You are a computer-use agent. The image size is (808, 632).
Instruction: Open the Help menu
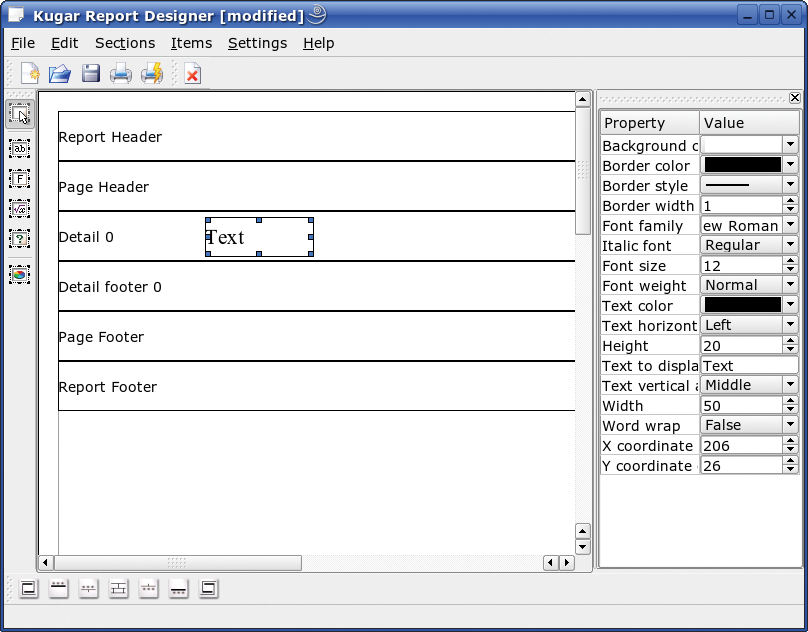318,43
